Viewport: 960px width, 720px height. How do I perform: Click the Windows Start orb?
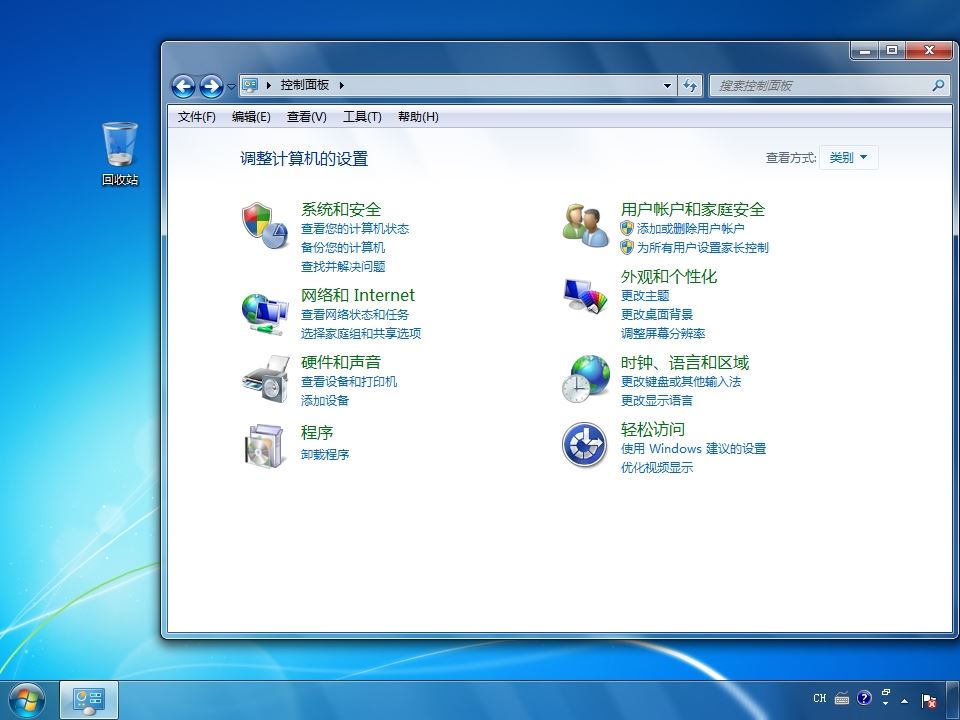click(x=26, y=701)
